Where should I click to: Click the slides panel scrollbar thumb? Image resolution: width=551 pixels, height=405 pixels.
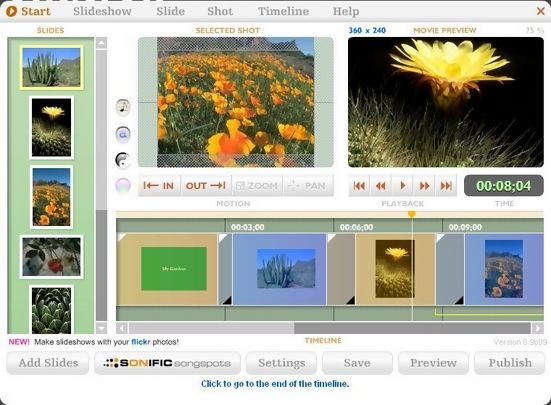[x=102, y=130]
